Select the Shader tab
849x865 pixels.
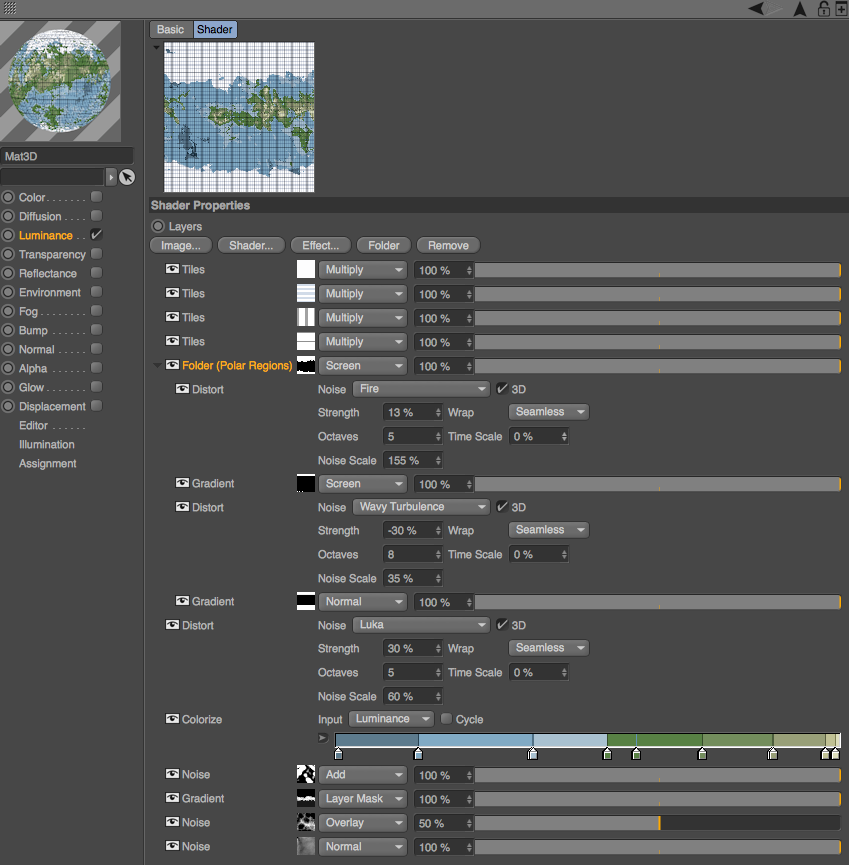coord(214,29)
